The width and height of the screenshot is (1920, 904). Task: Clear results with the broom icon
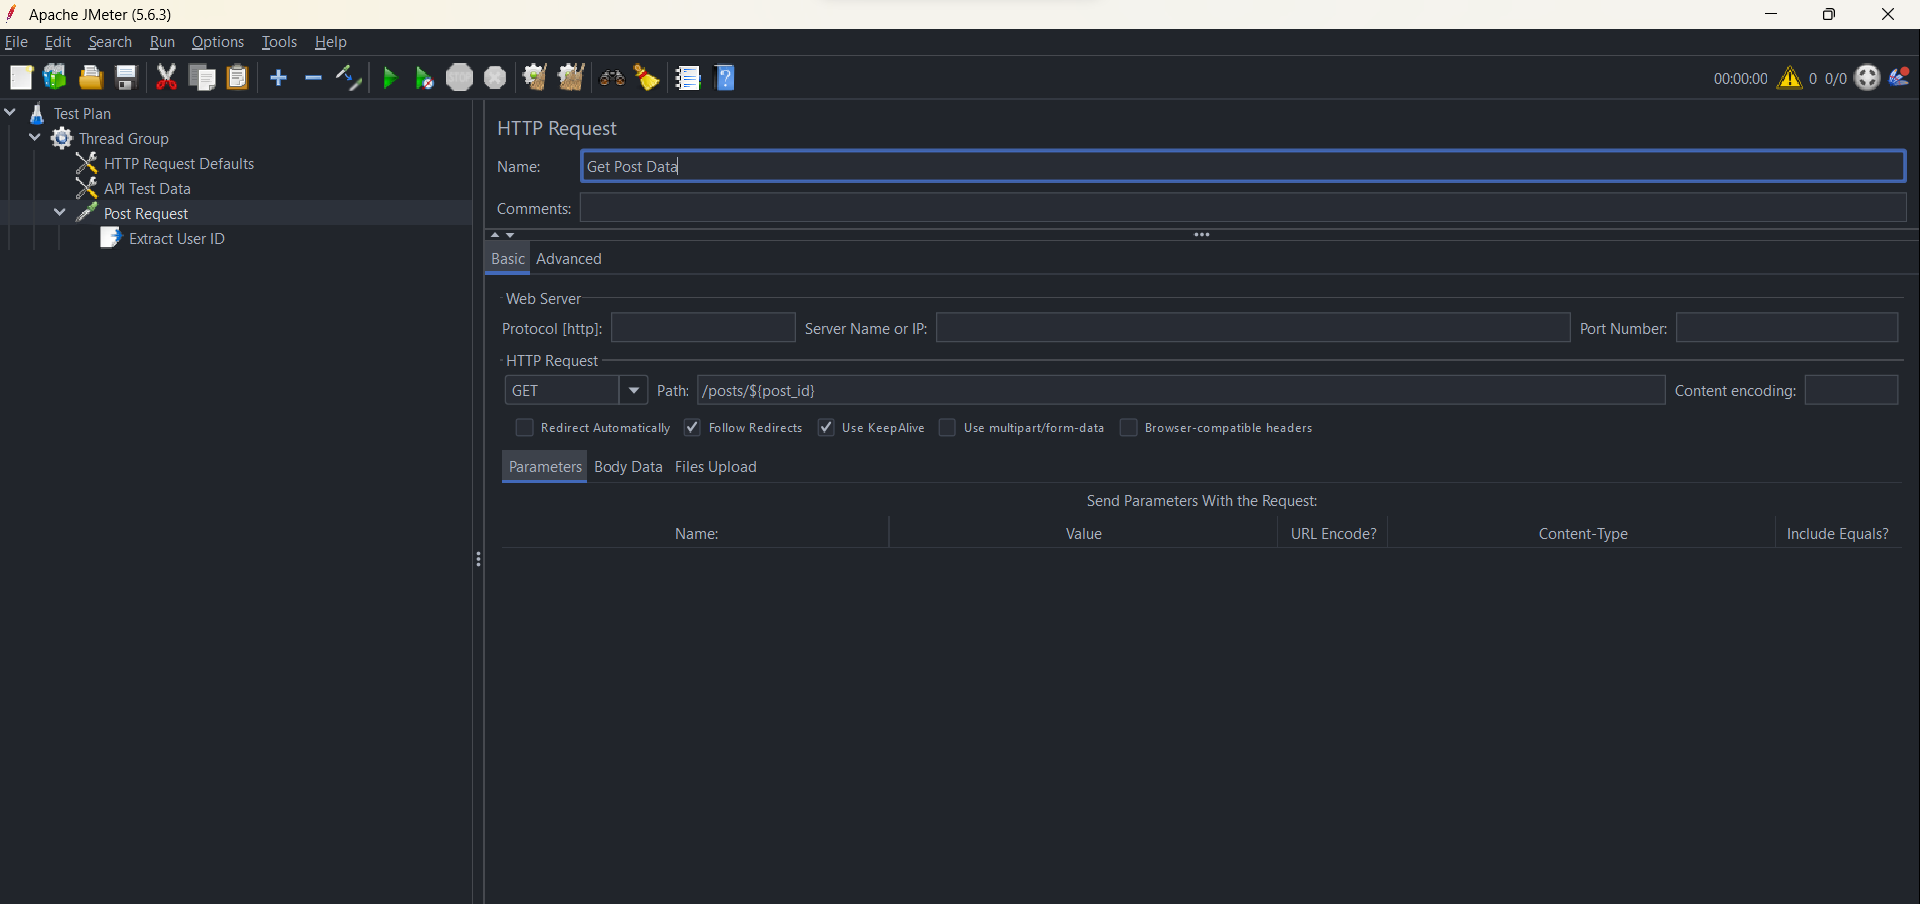[646, 77]
